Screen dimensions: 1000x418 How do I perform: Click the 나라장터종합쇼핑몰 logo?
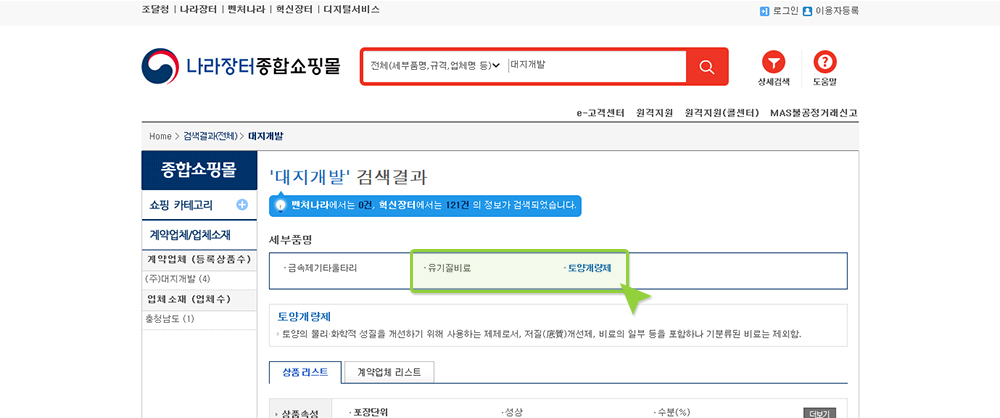click(241, 67)
